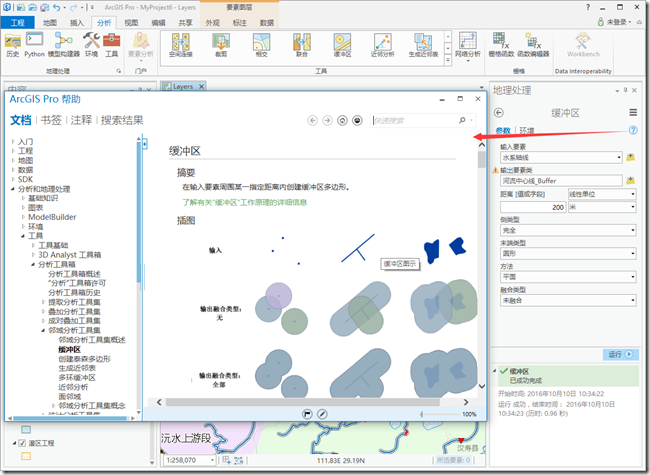Switch to 环境 tab in Geoprocessing pane
Image resolution: width=650 pixels, height=475 pixels.
coord(527,131)
